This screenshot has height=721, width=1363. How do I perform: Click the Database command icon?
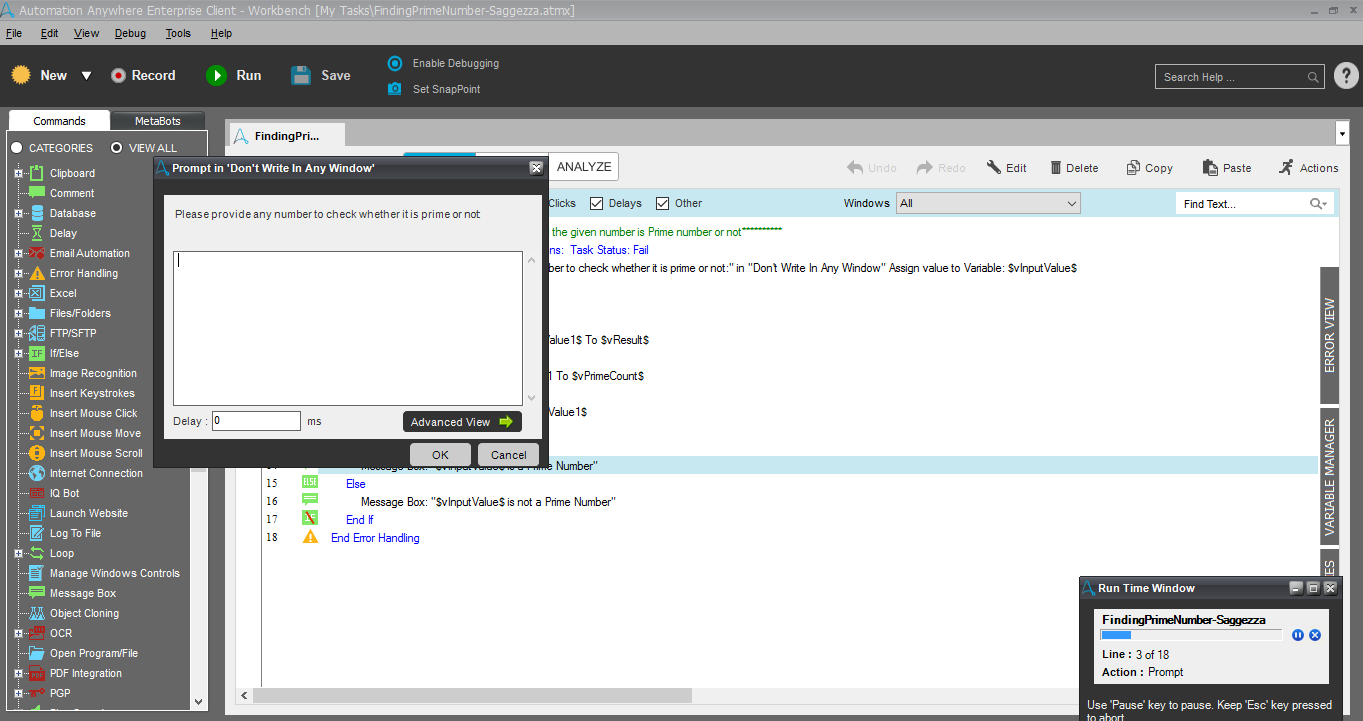[35, 213]
